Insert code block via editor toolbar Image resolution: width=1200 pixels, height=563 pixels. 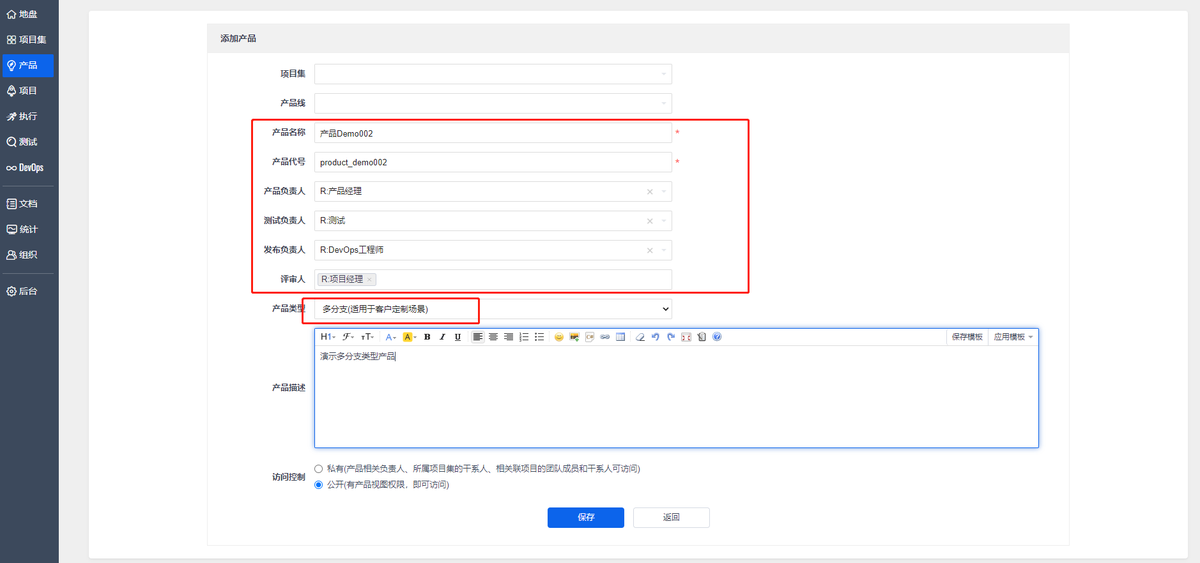click(590, 337)
